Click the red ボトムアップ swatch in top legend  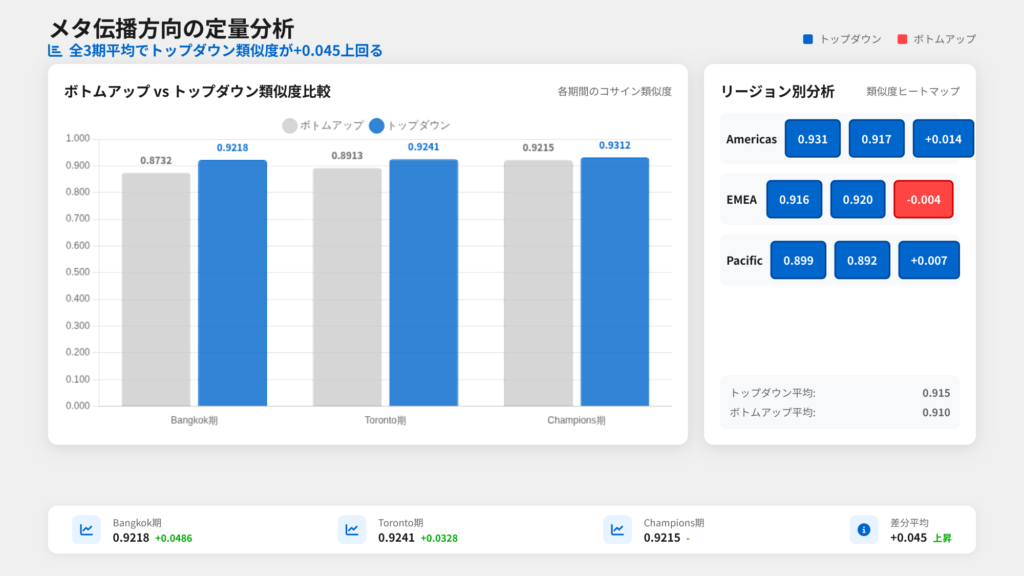click(902, 39)
